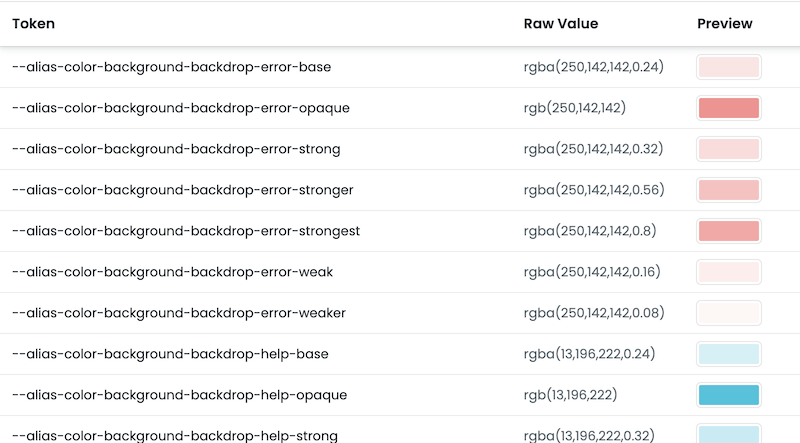Select the help-base color swatch
Viewport: 800px width, 443px height.
coord(729,354)
